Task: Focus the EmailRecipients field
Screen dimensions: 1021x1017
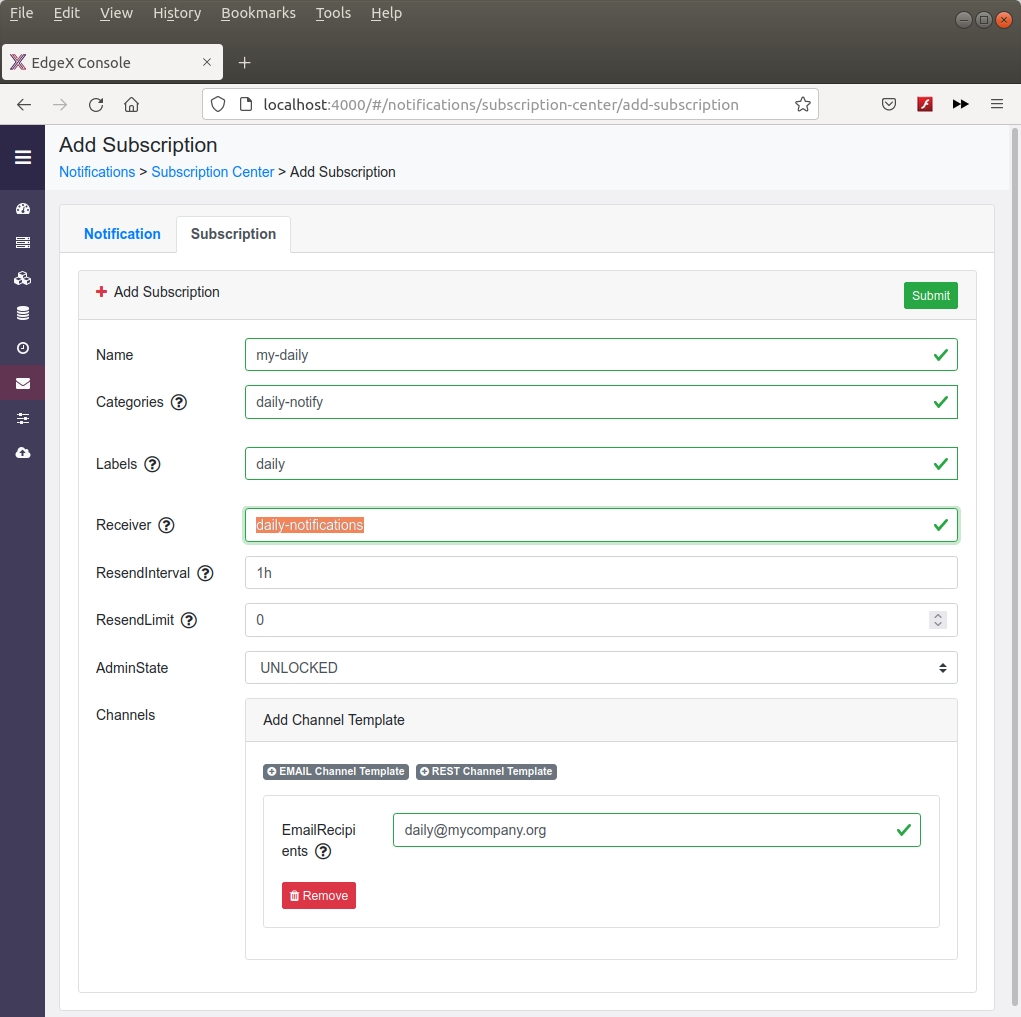Action: tap(656, 830)
